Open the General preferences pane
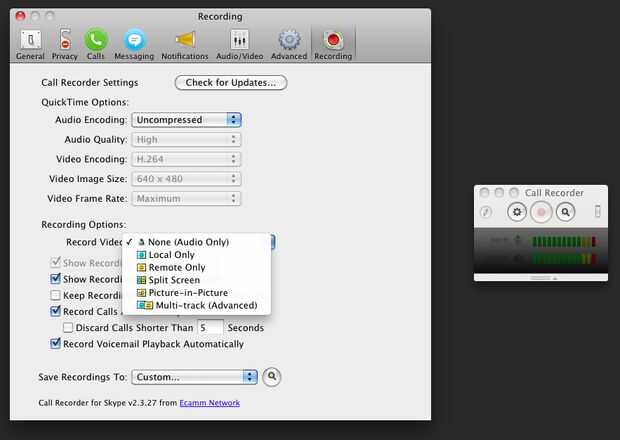Image resolution: width=620 pixels, height=440 pixels. (x=30, y=44)
